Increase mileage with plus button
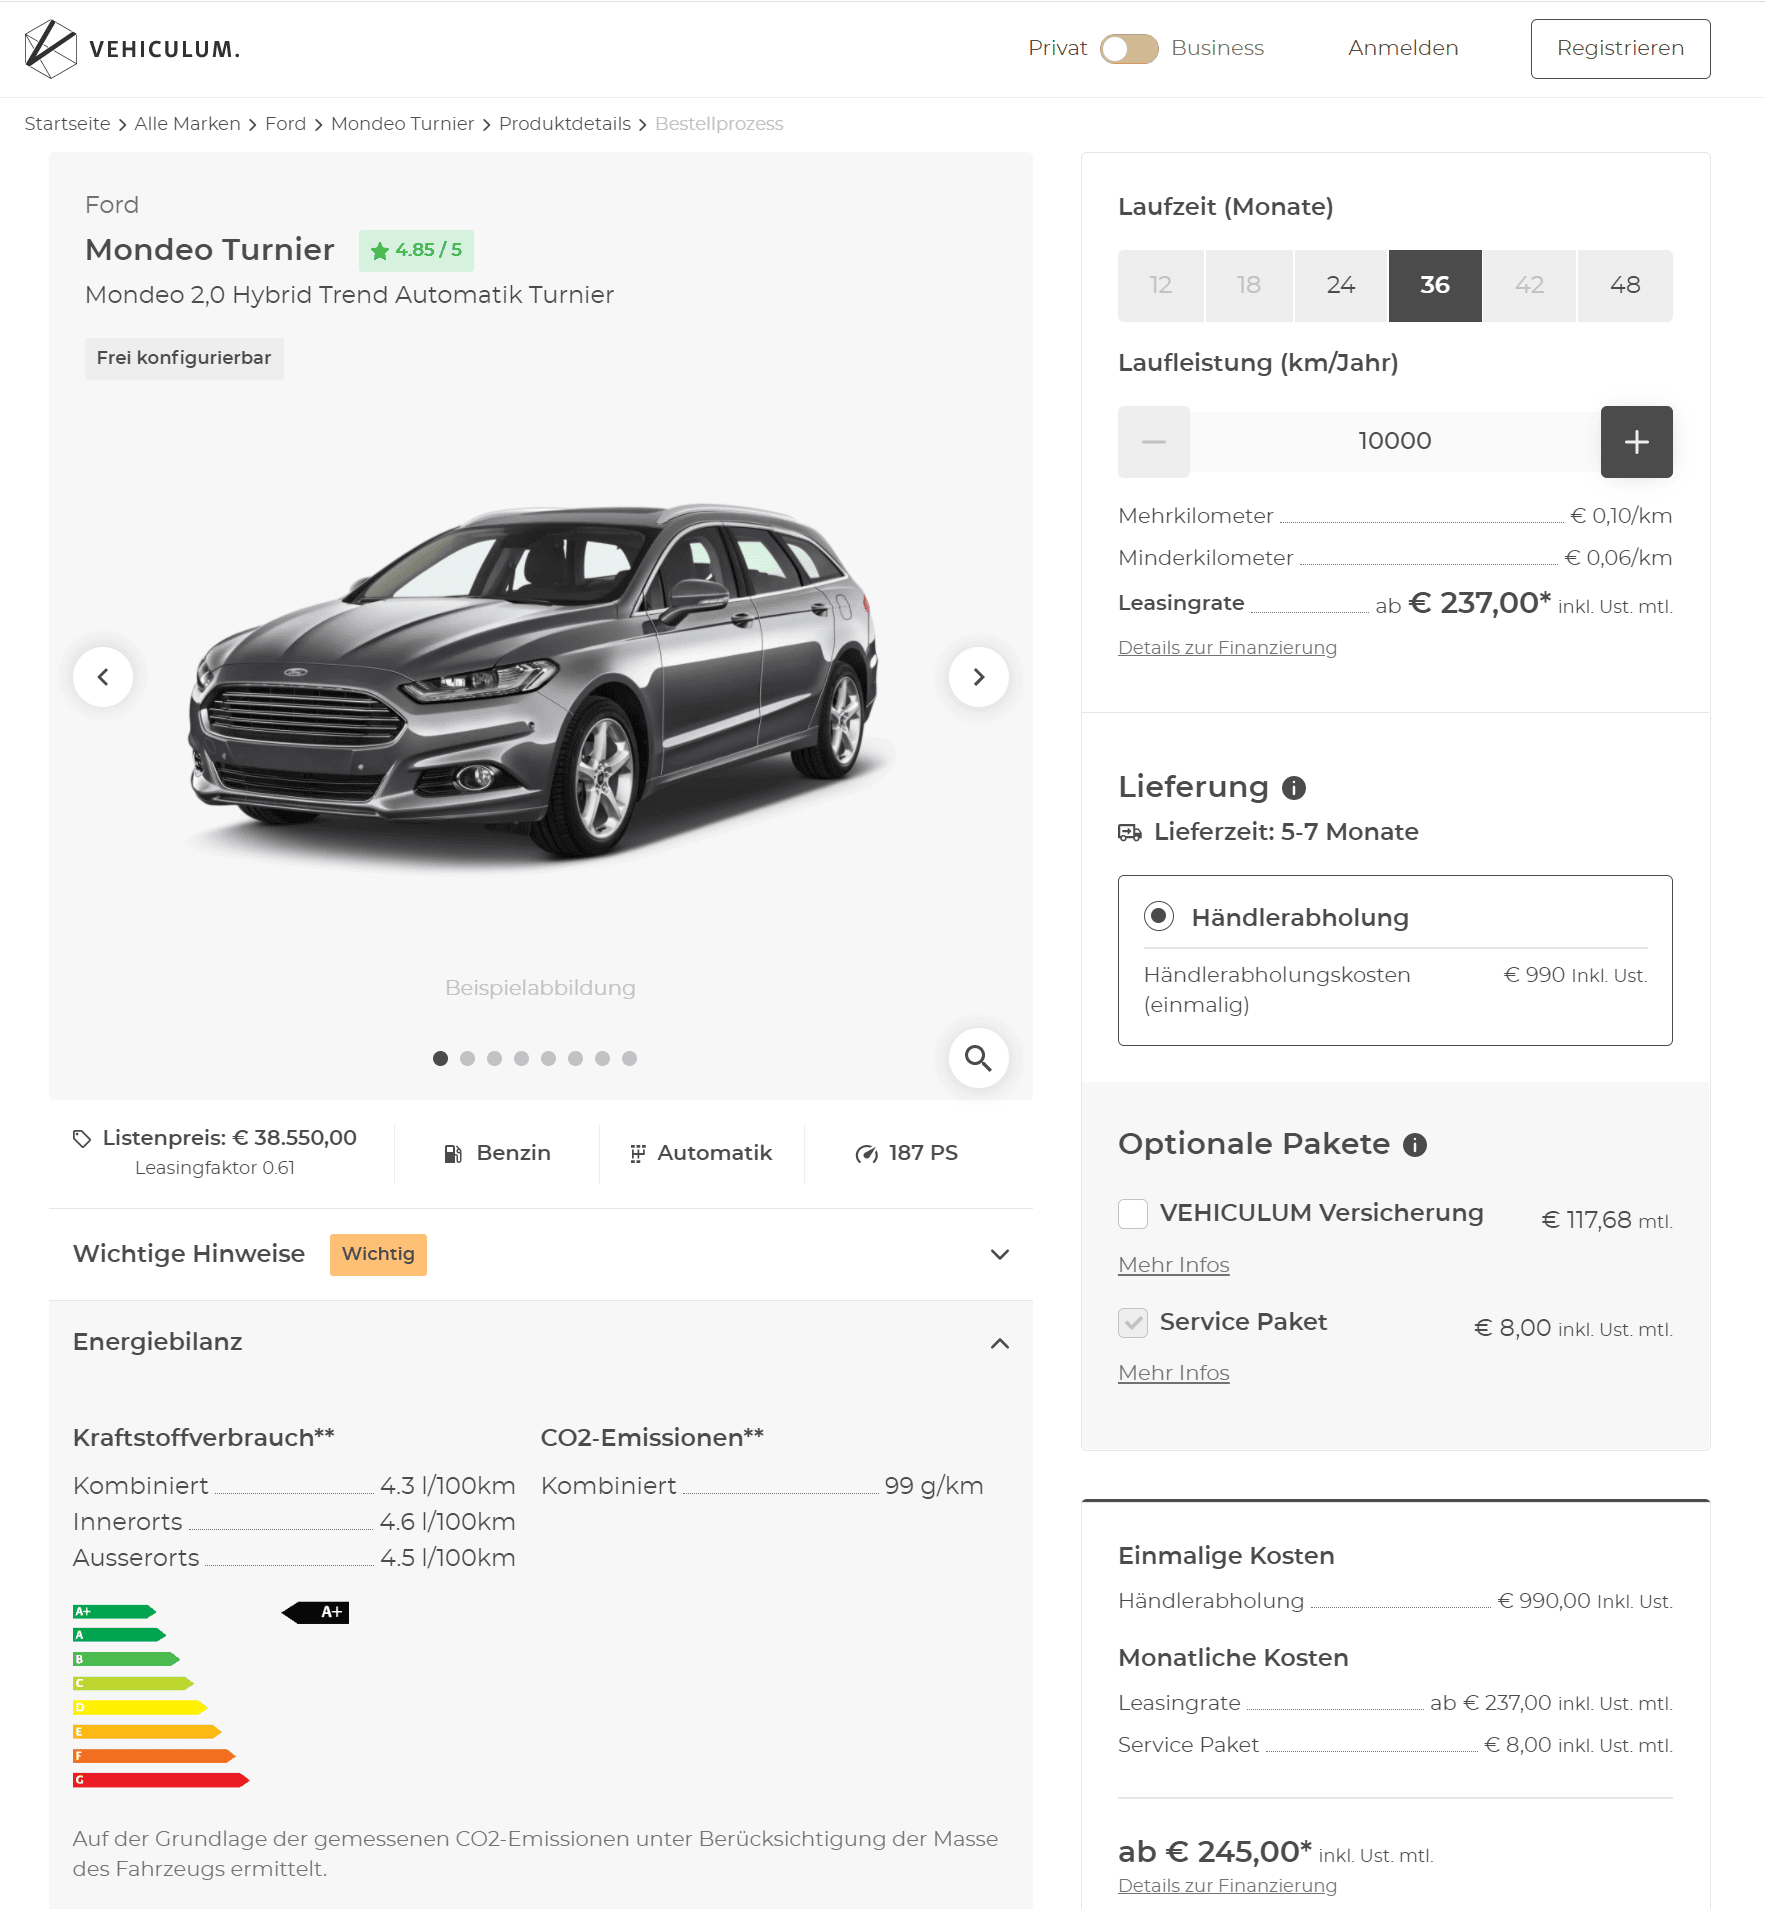This screenshot has width=1765, height=1909. (1636, 442)
